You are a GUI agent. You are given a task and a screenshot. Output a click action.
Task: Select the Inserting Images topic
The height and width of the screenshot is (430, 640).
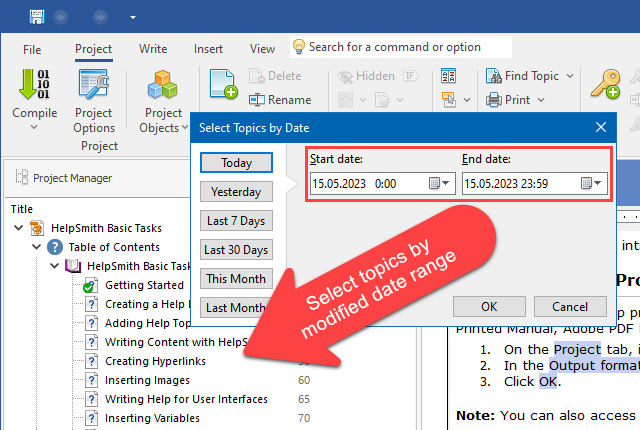click(147, 380)
